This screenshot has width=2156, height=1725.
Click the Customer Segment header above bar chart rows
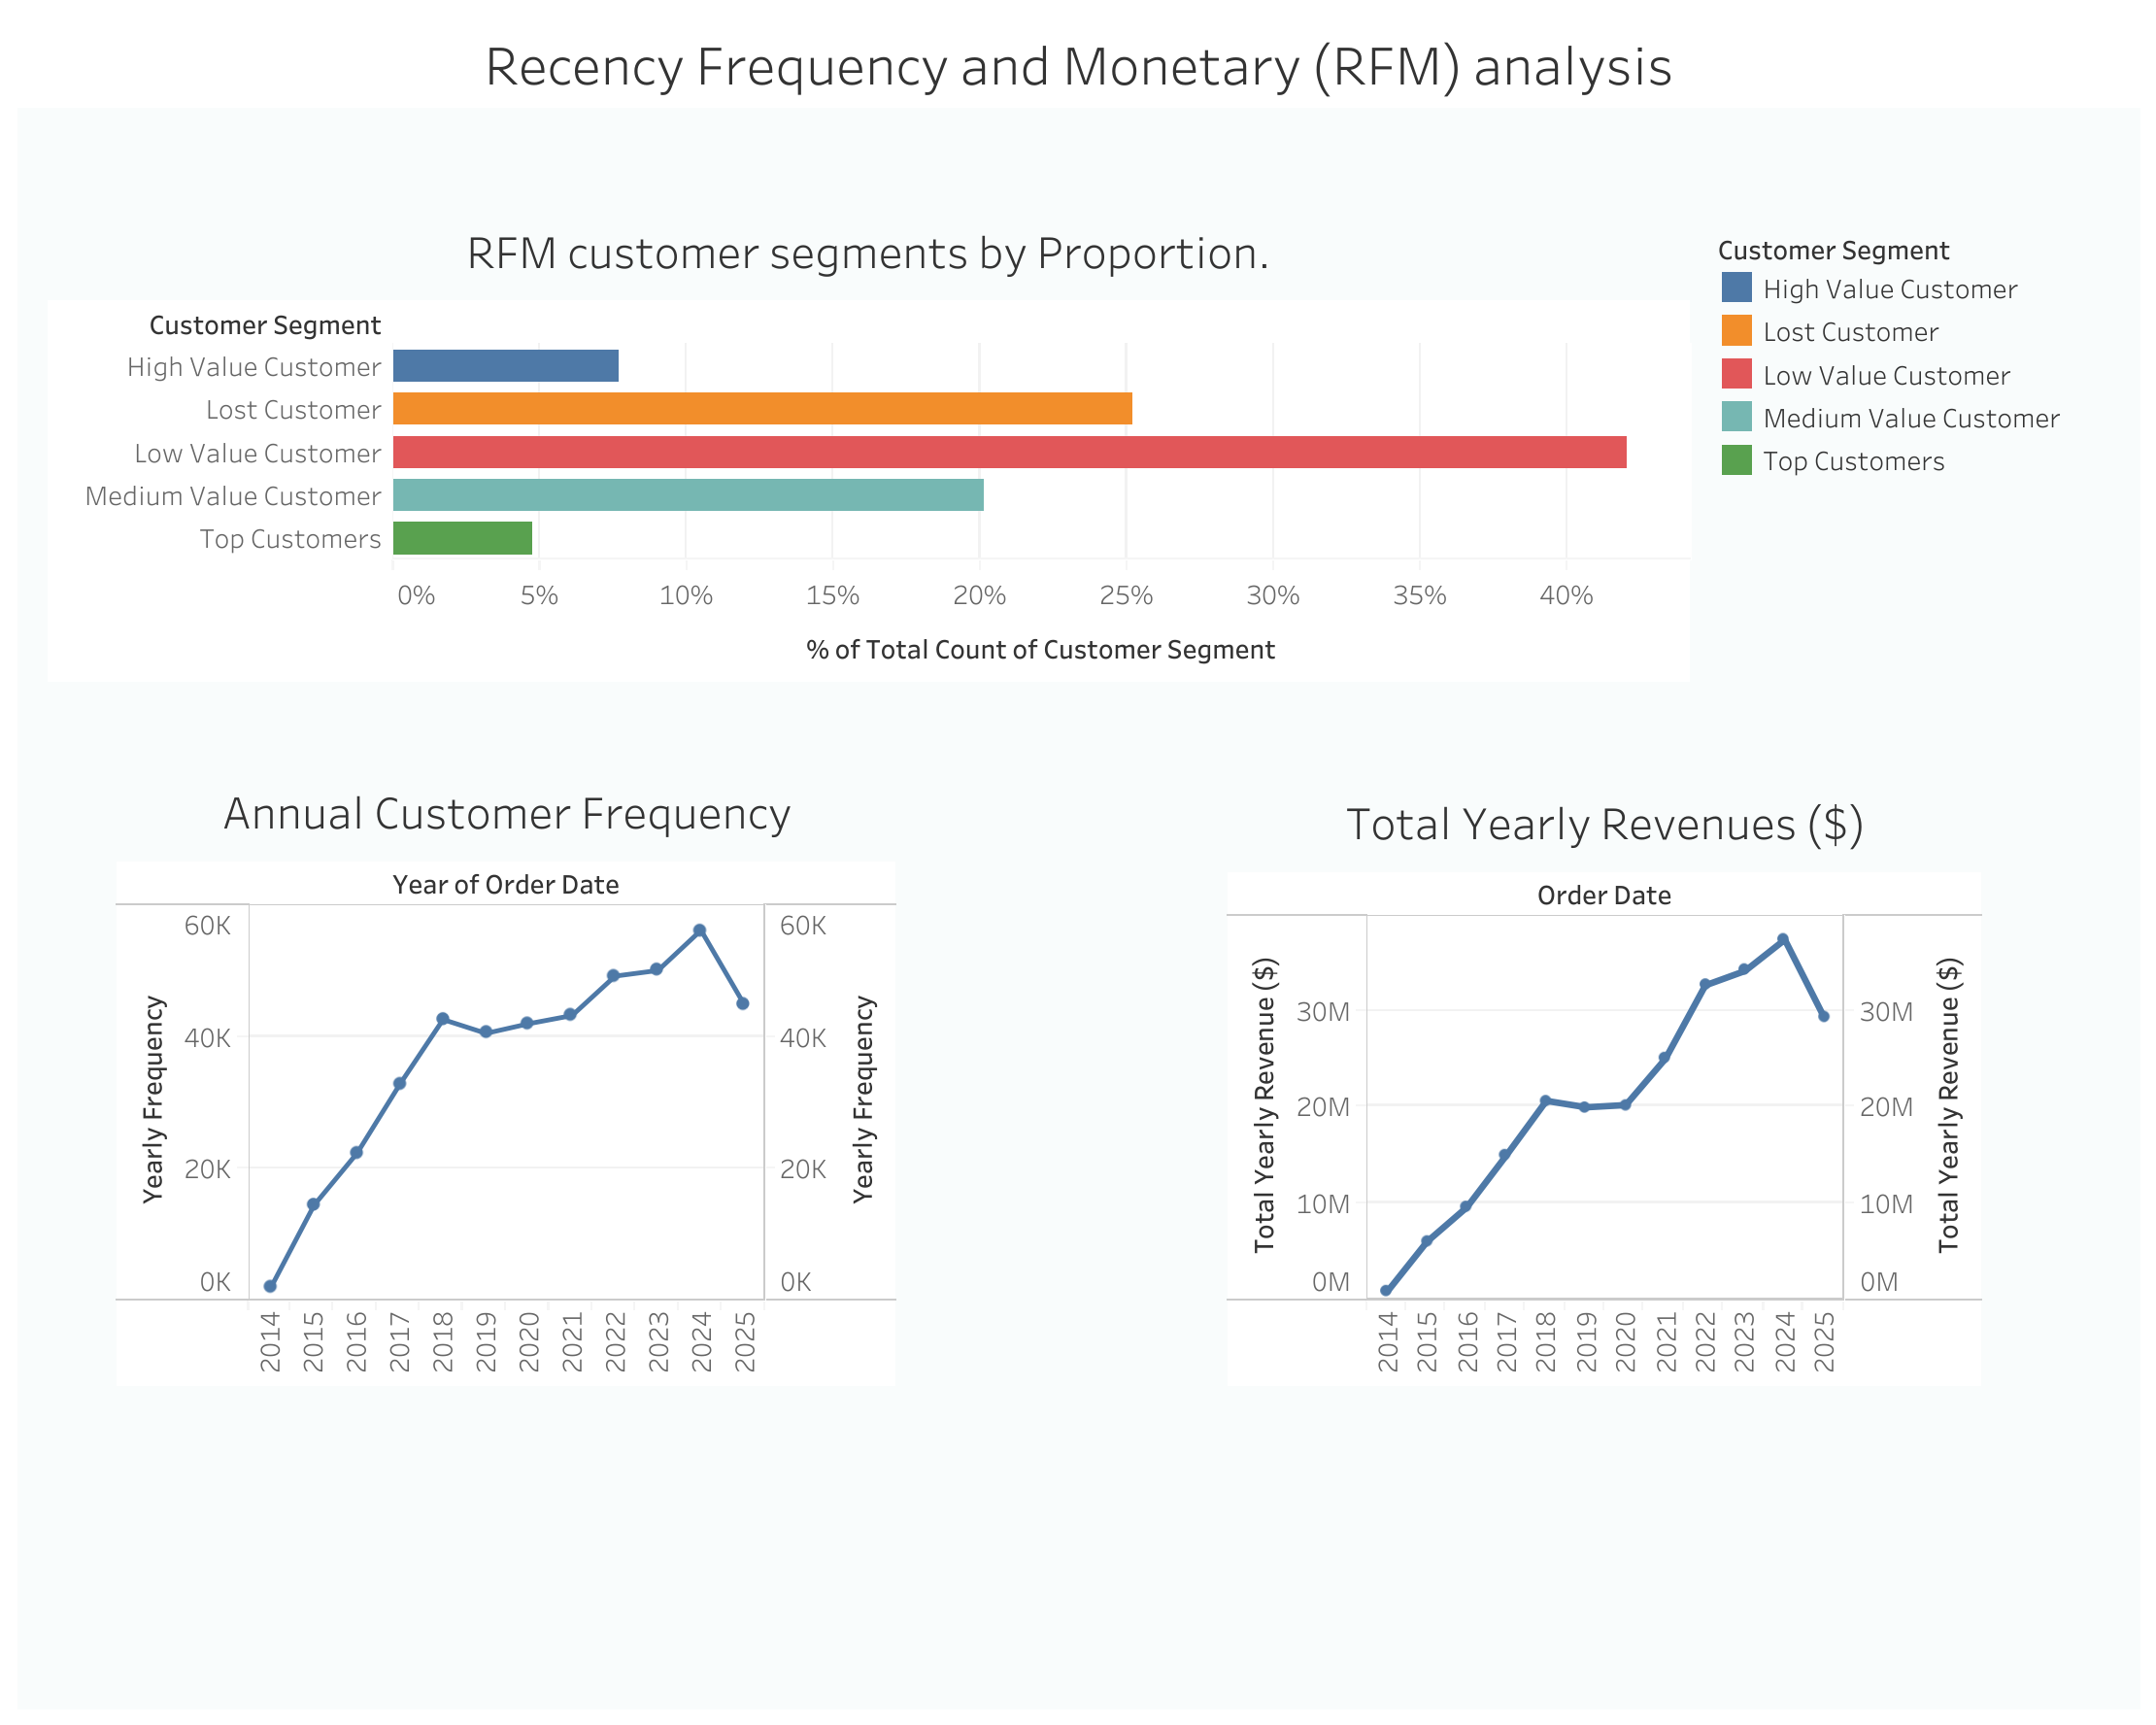click(x=265, y=325)
